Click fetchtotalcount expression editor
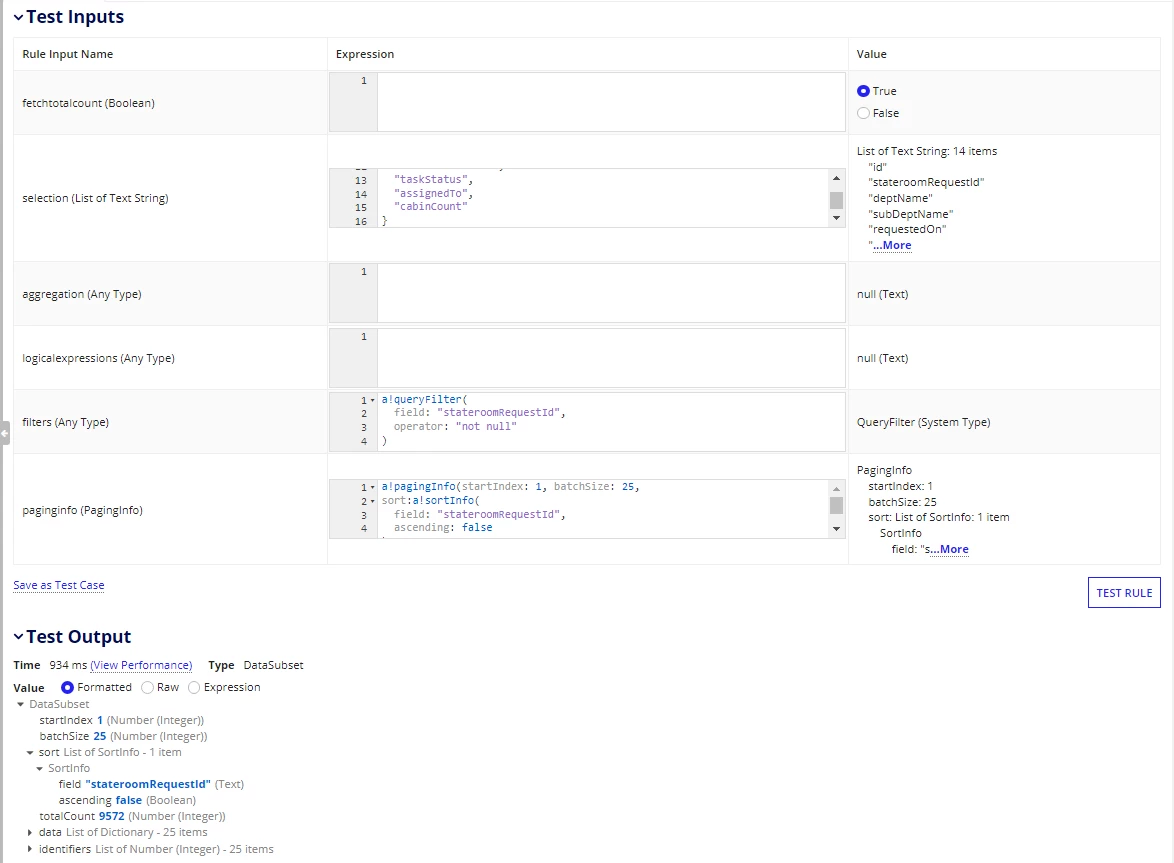The width and height of the screenshot is (1174, 863). (x=611, y=102)
